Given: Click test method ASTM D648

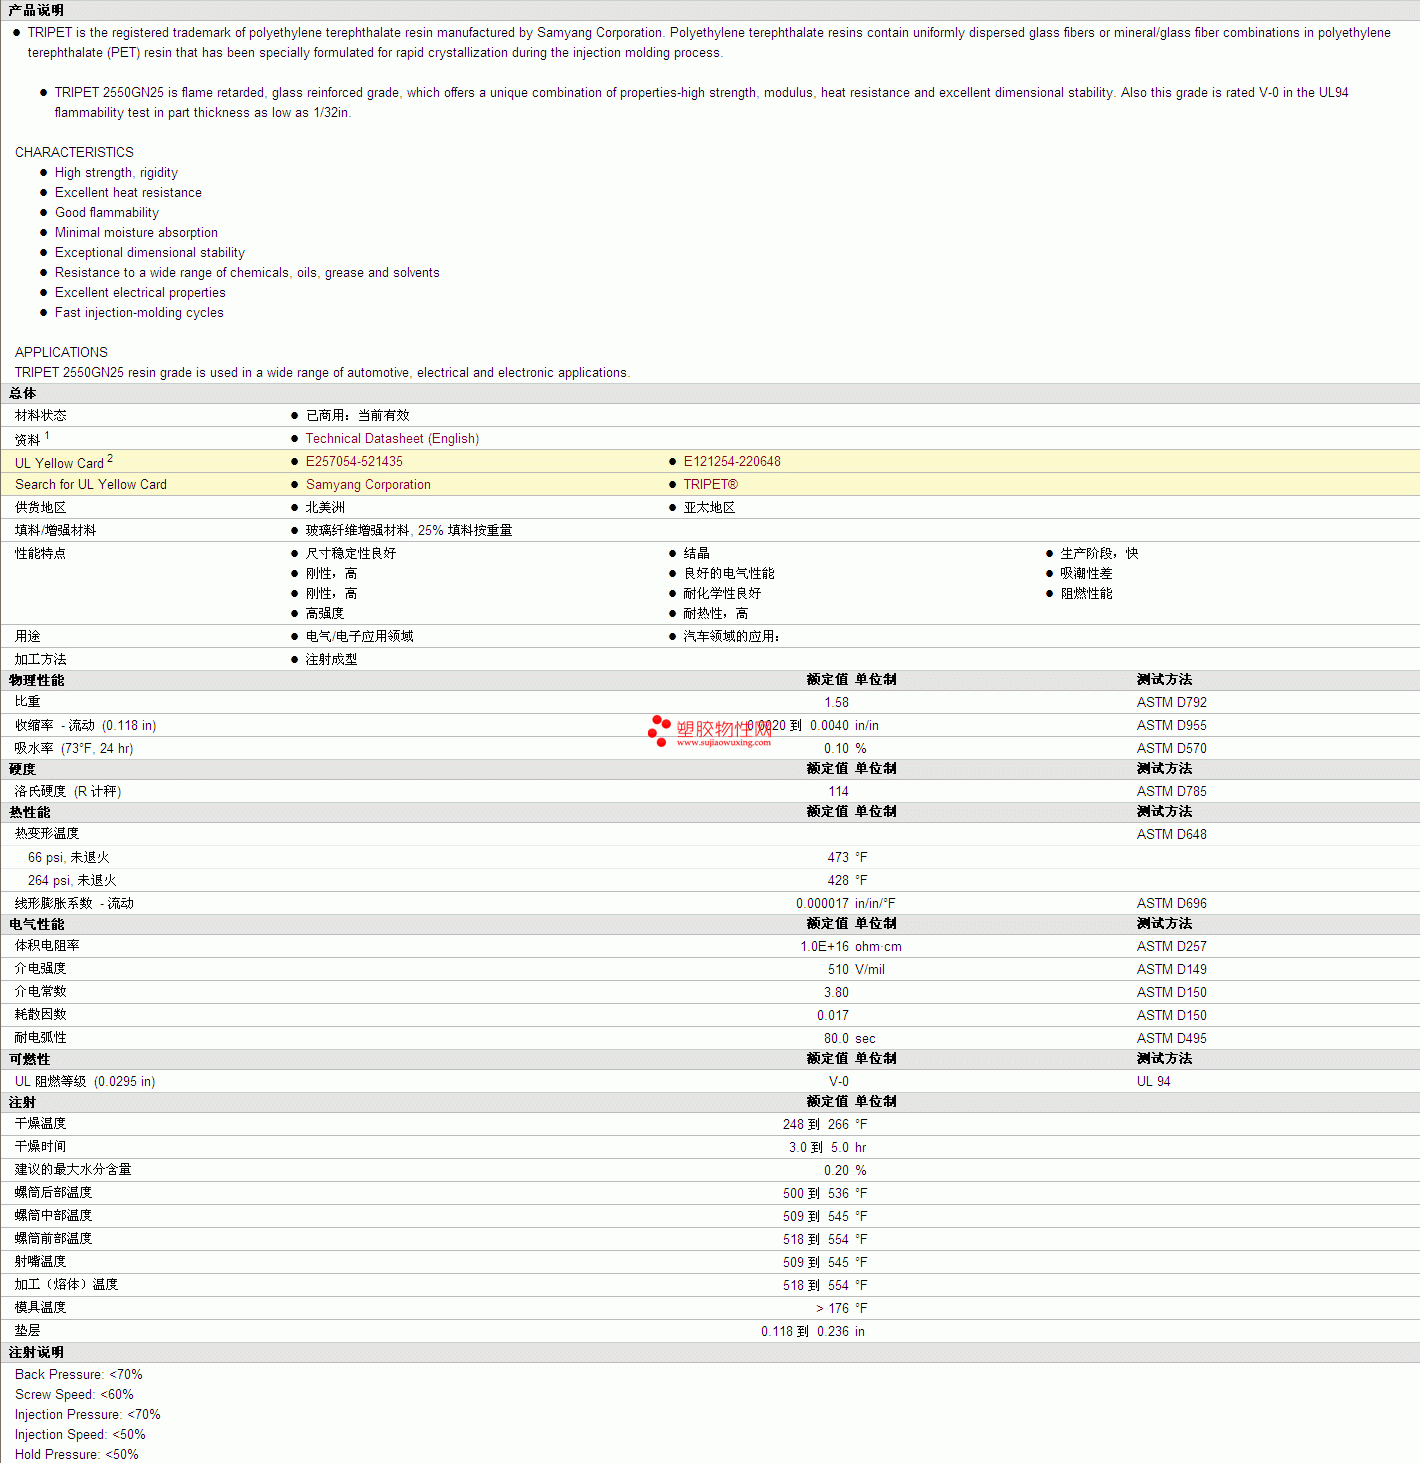Looking at the screenshot, I should tap(1172, 835).
